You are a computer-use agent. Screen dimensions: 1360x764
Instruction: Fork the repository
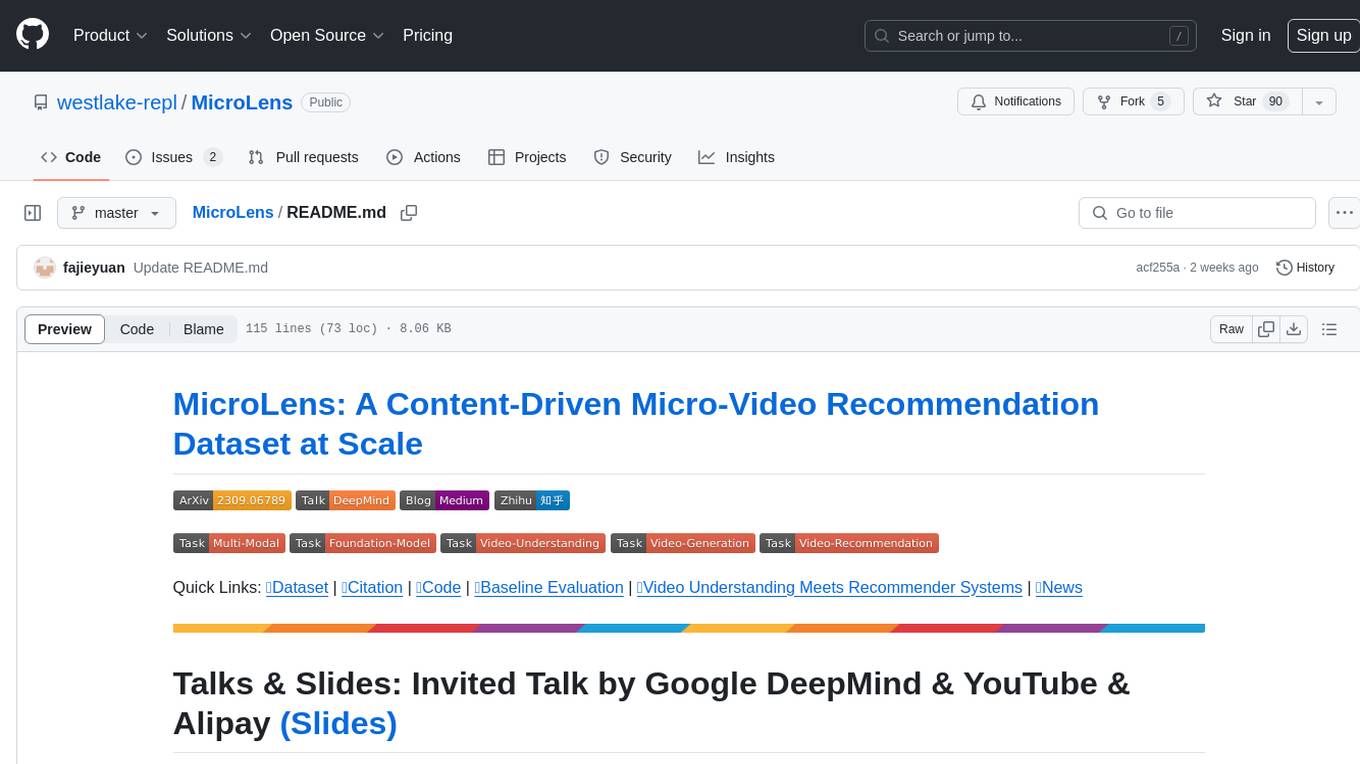[1134, 102]
